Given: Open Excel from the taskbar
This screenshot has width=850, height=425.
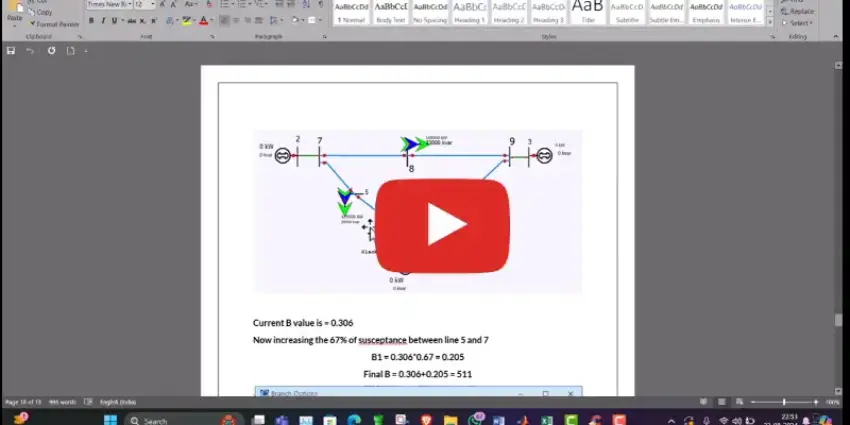Looking at the screenshot, I should point(546,420).
